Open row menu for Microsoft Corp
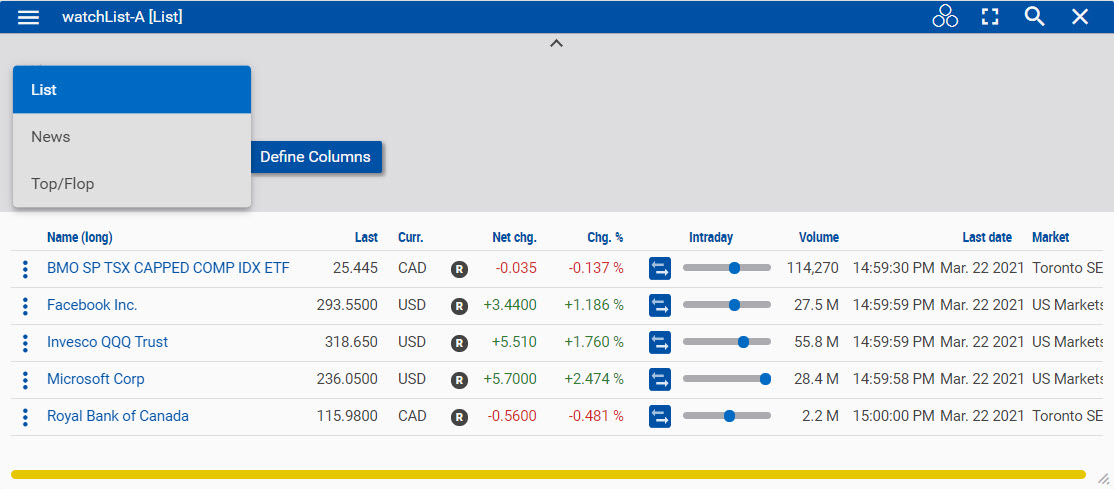Viewport: 1114px width, 489px height. (x=25, y=380)
